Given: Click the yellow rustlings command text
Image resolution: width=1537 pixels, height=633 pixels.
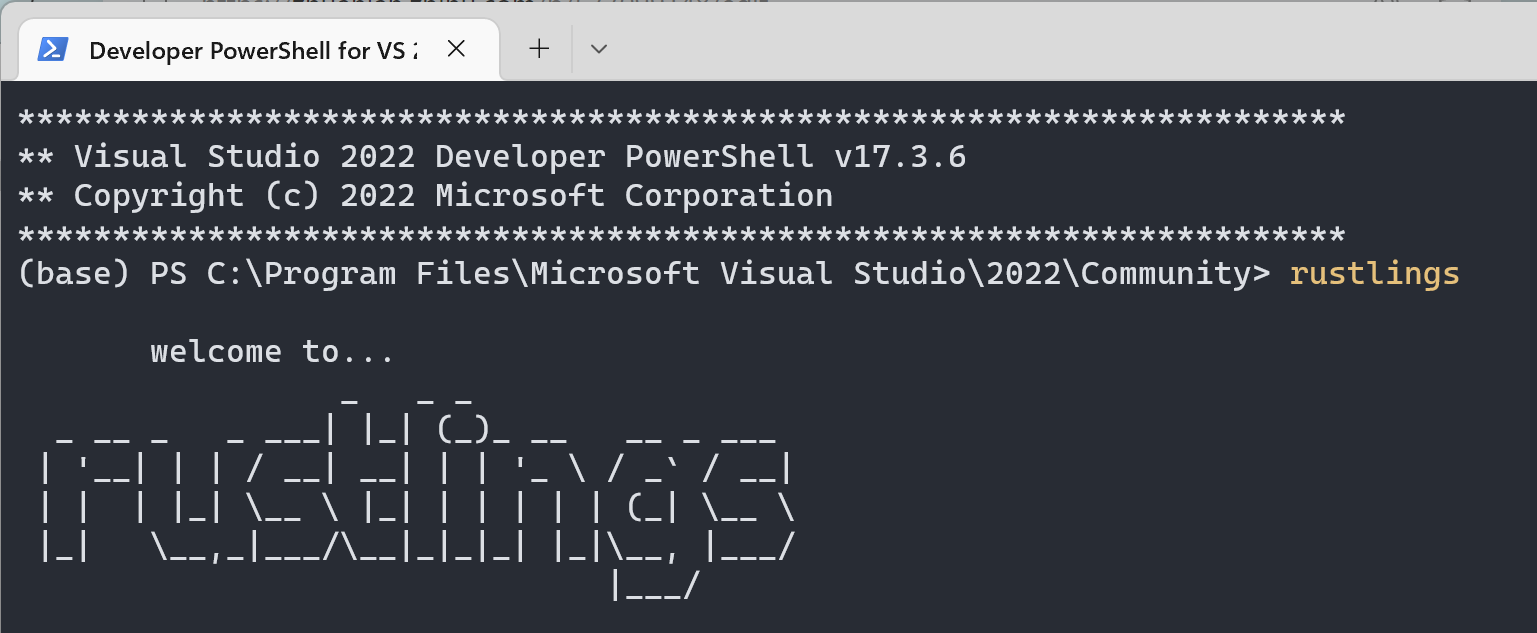Looking at the screenshot, I should [x=1374, y=274].
